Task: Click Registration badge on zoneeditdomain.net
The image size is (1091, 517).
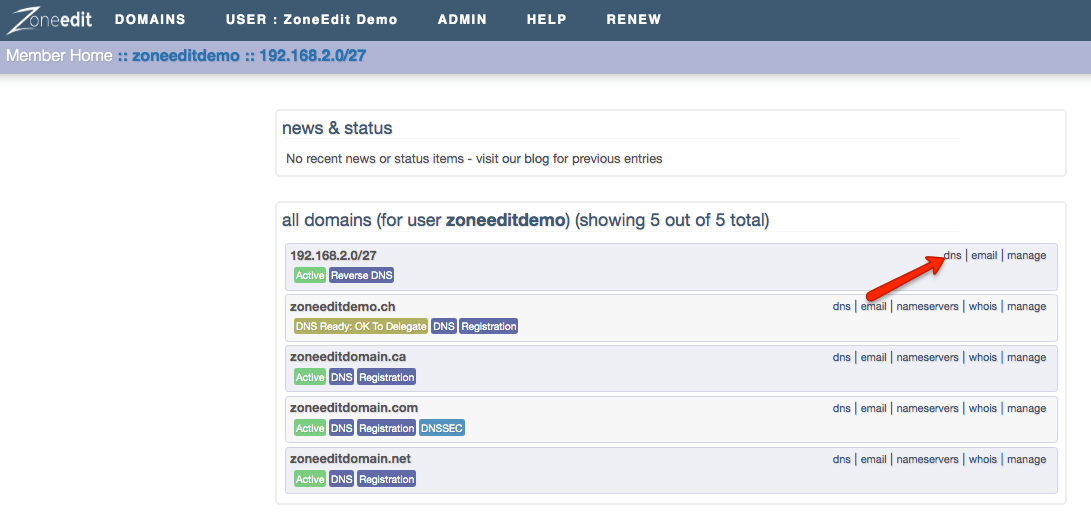Action: coord(386,479)
